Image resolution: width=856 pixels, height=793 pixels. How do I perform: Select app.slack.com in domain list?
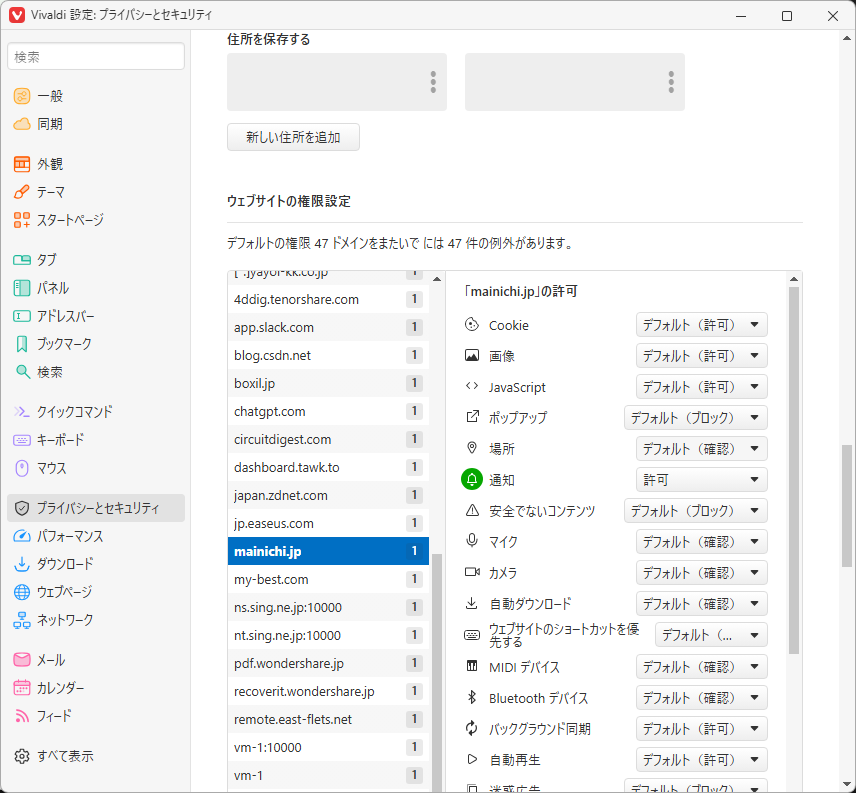(x=328, y=327)
